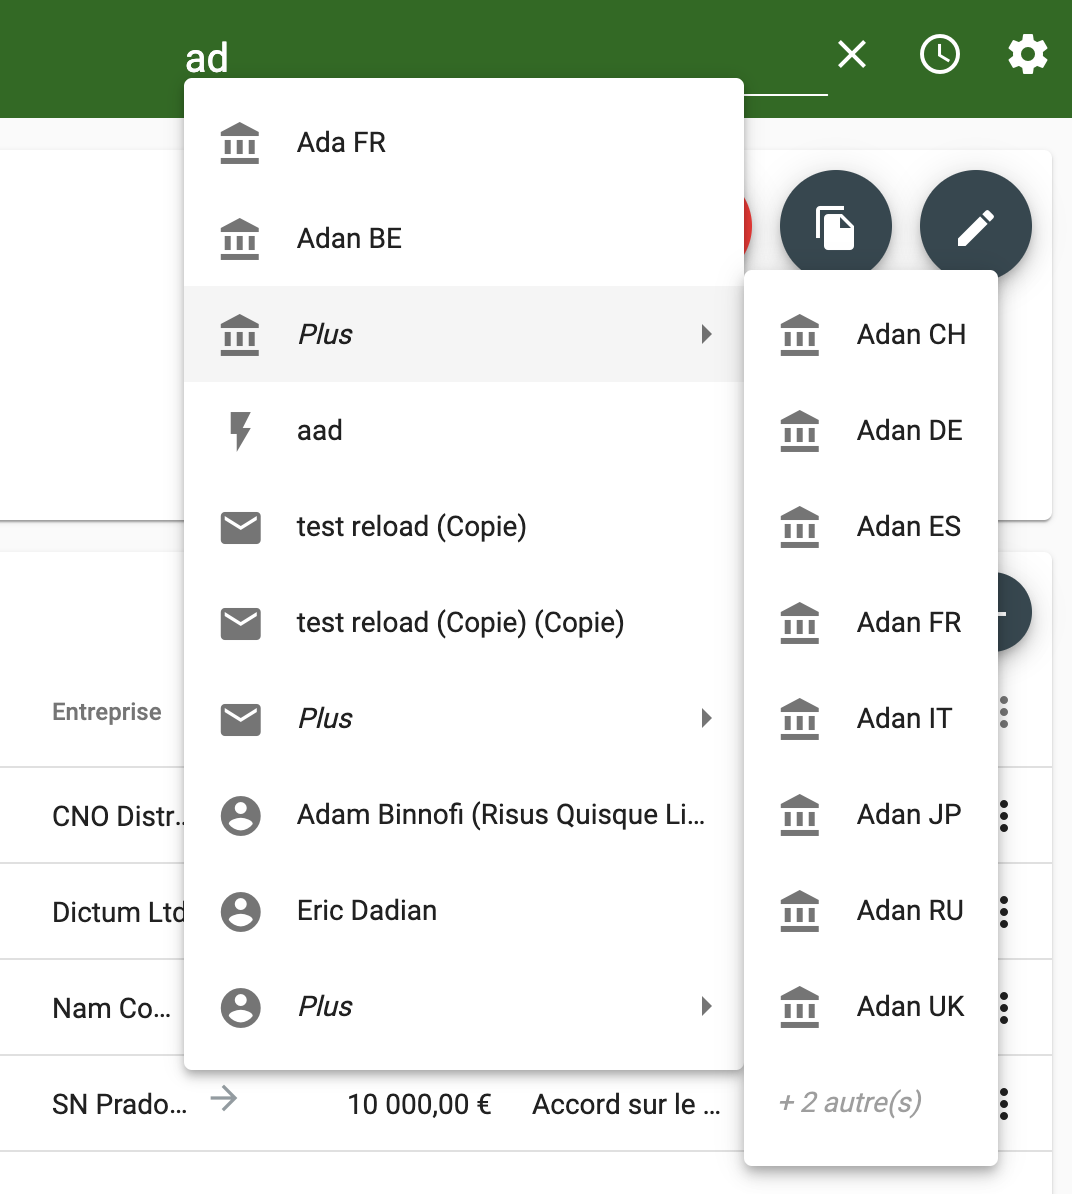Open three-dot menu for SN Prado row
The image size is (1072, 1194).
pos(1004,1103)
